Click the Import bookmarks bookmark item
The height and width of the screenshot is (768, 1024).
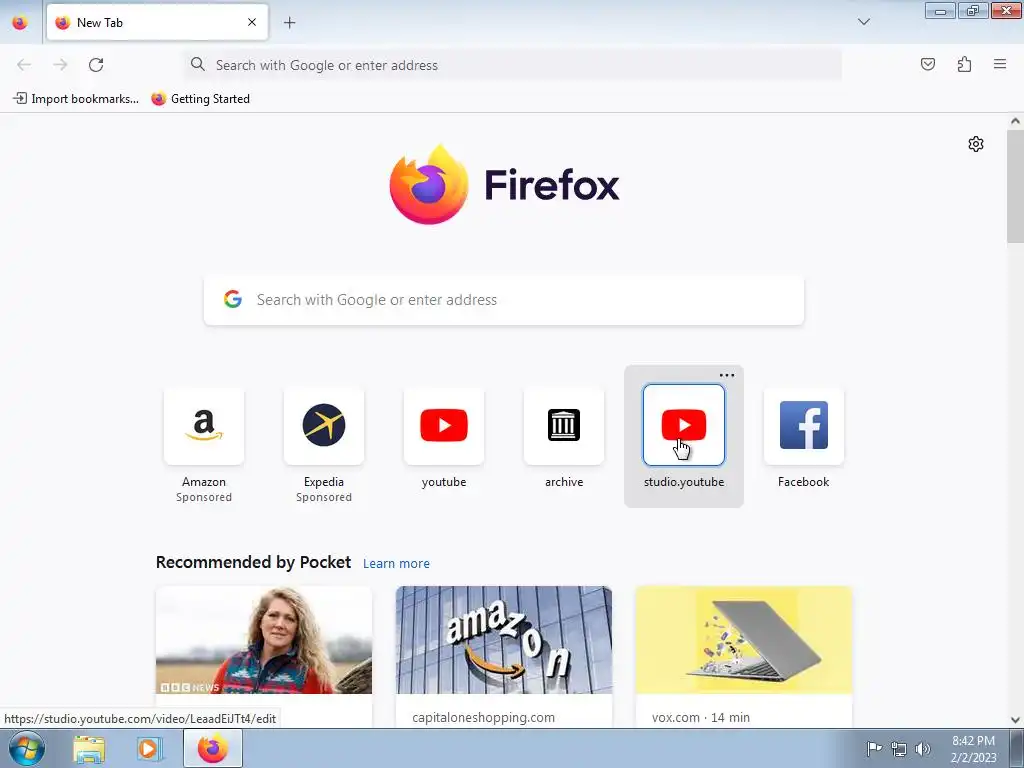tap(76, 99)
